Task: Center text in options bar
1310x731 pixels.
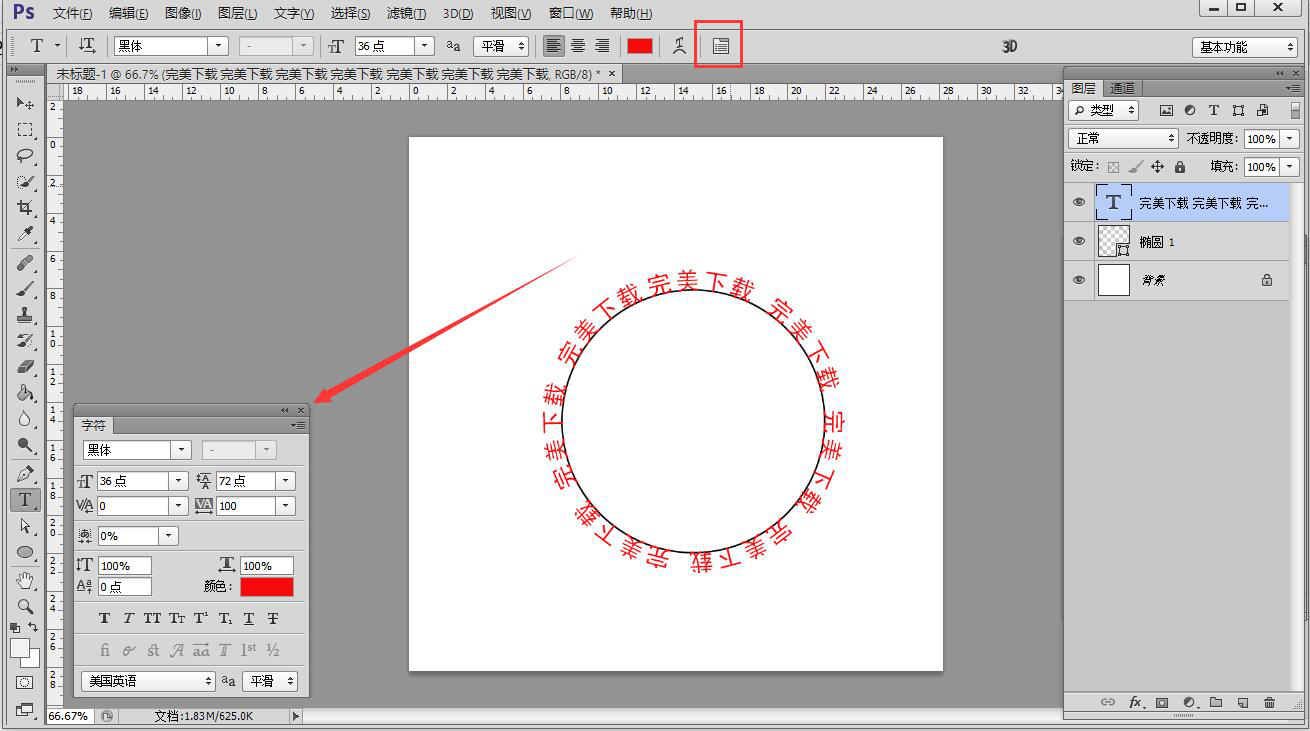Action: [578, 46]
